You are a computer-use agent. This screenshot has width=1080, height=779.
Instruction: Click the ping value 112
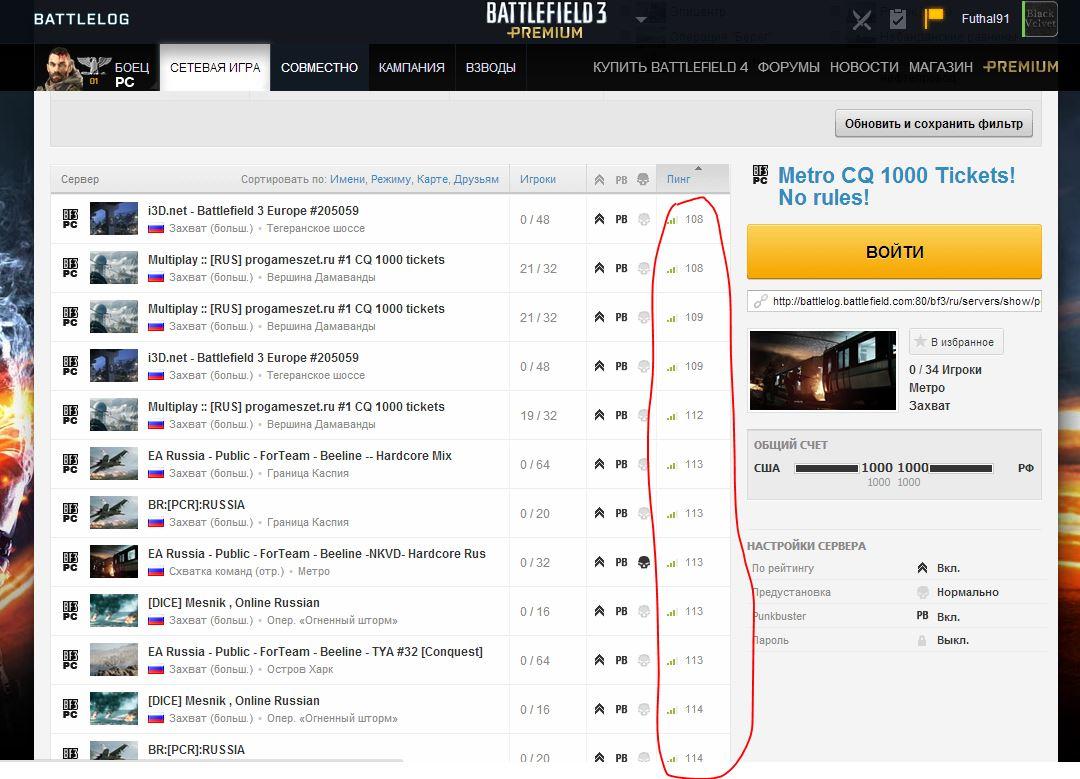pos(694,415)
